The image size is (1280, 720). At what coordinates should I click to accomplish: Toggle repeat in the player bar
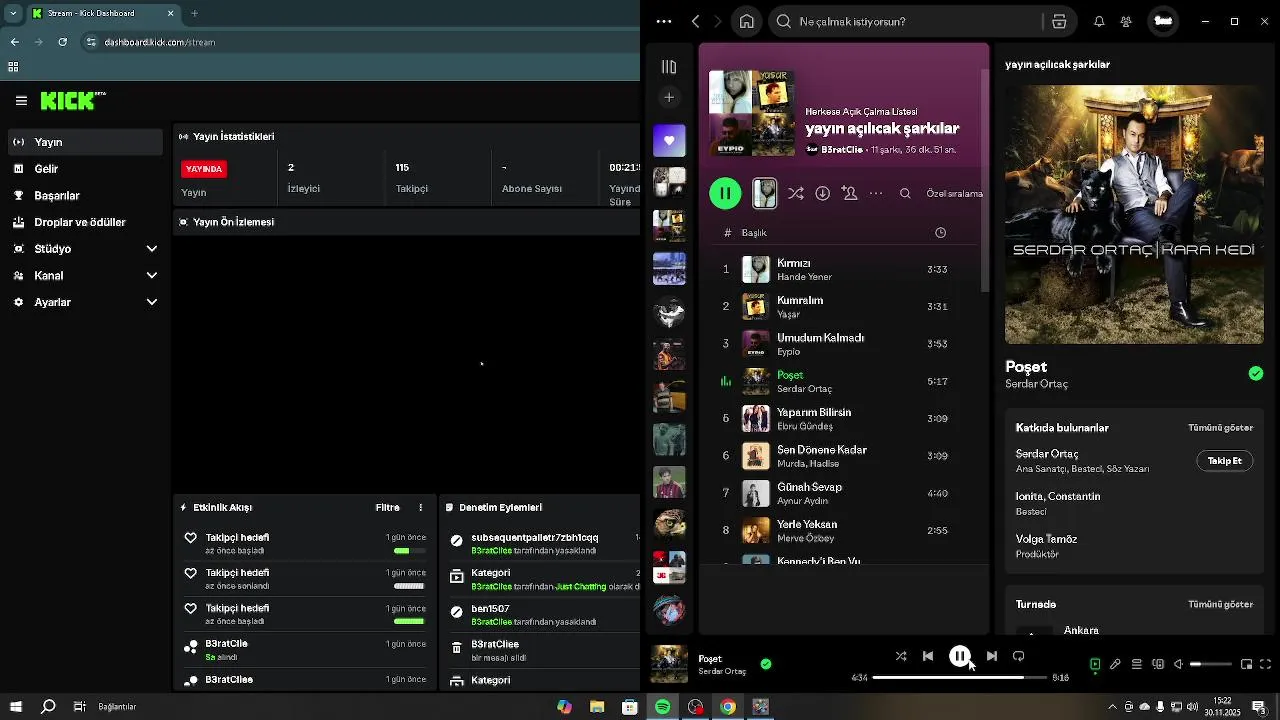click(x=1018, y=656)
